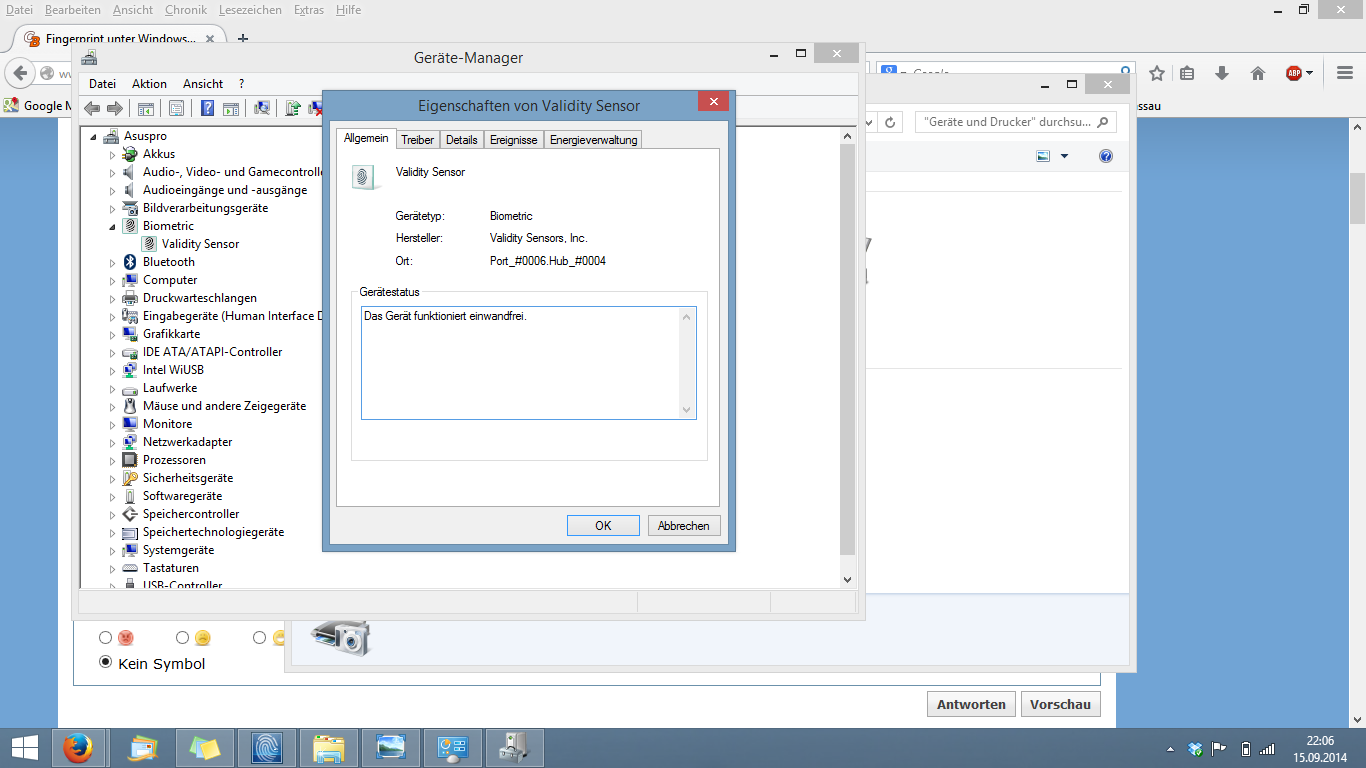Open a new Firefox tab with plus
This screenshot has width=1366, height=768.
[x=242, y=39]
